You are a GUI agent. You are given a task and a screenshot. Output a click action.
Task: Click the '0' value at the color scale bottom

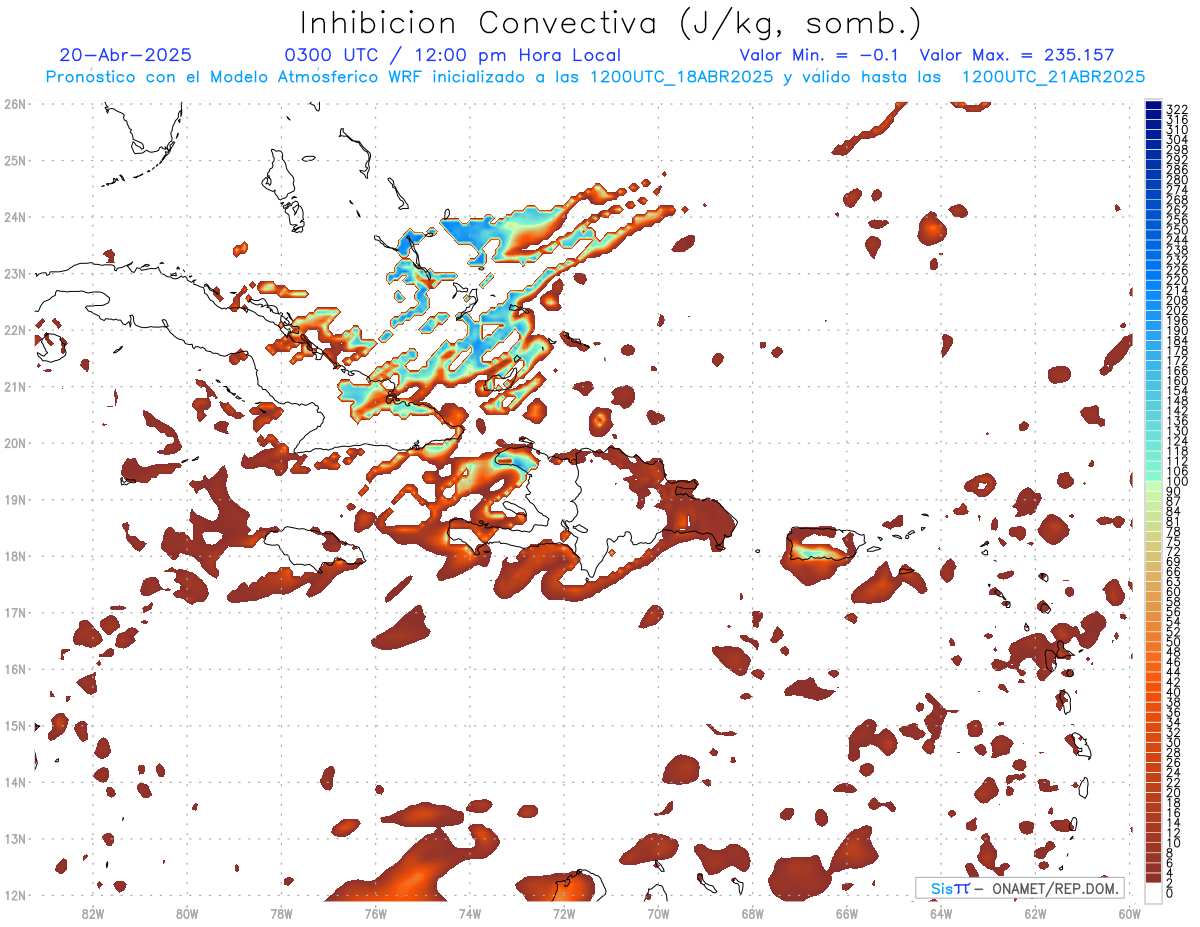point(1170,893)
